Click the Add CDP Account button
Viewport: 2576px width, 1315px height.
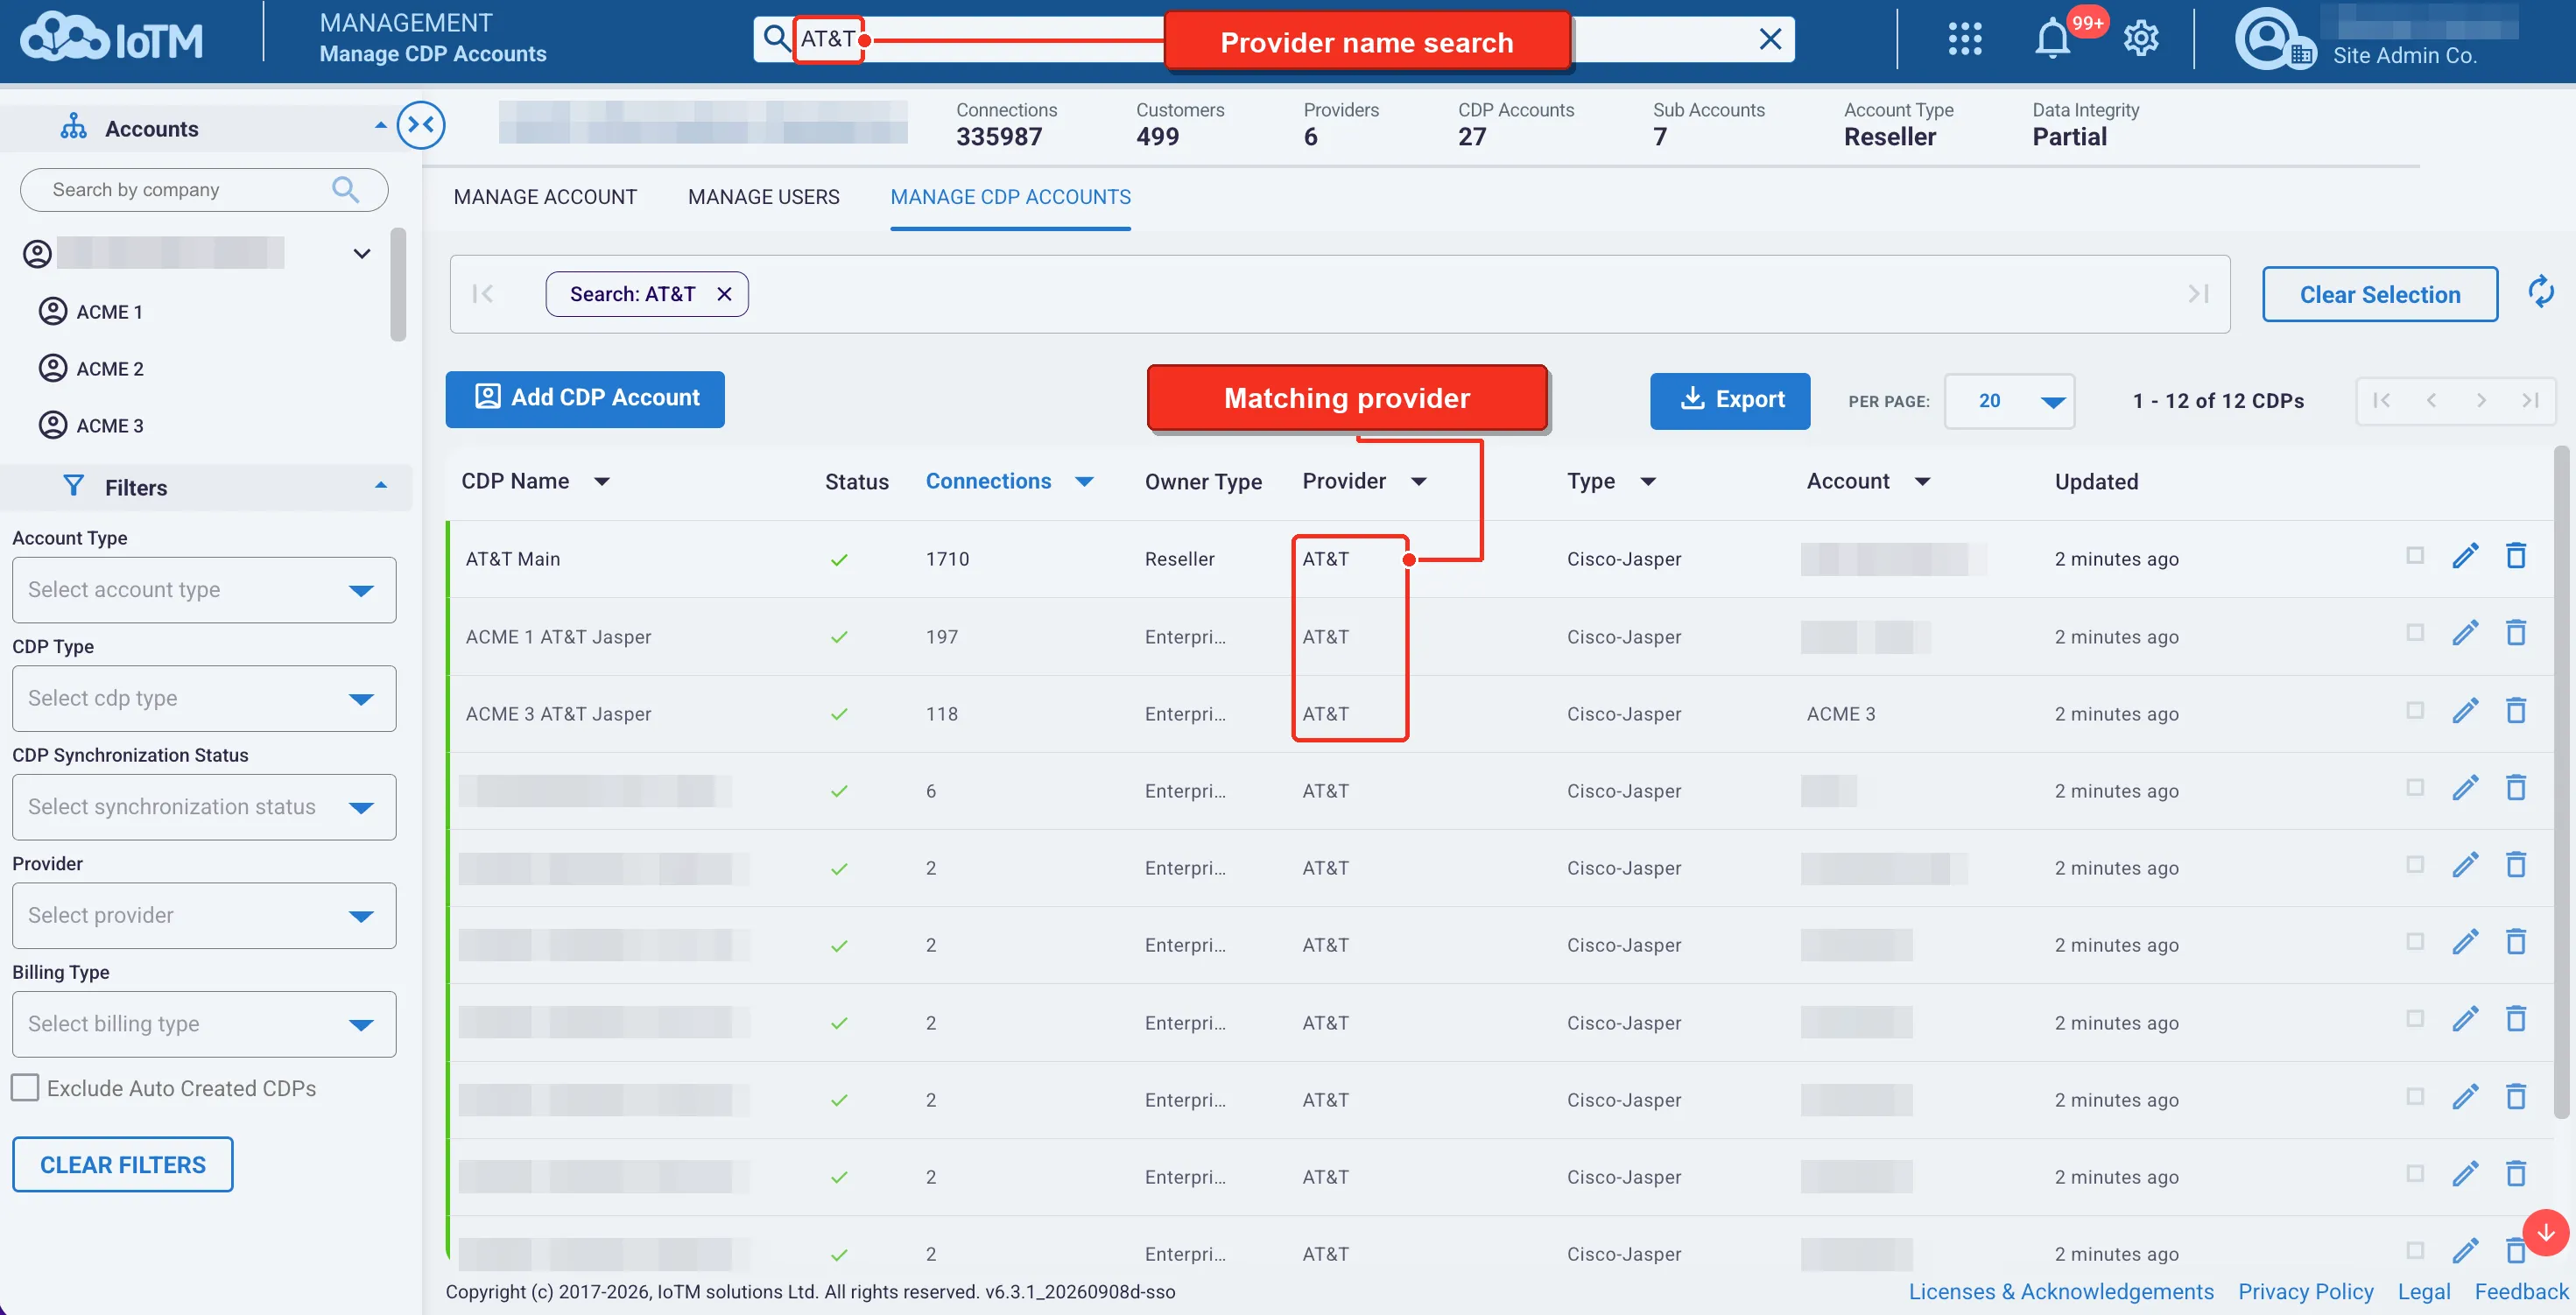coord(585,399)
